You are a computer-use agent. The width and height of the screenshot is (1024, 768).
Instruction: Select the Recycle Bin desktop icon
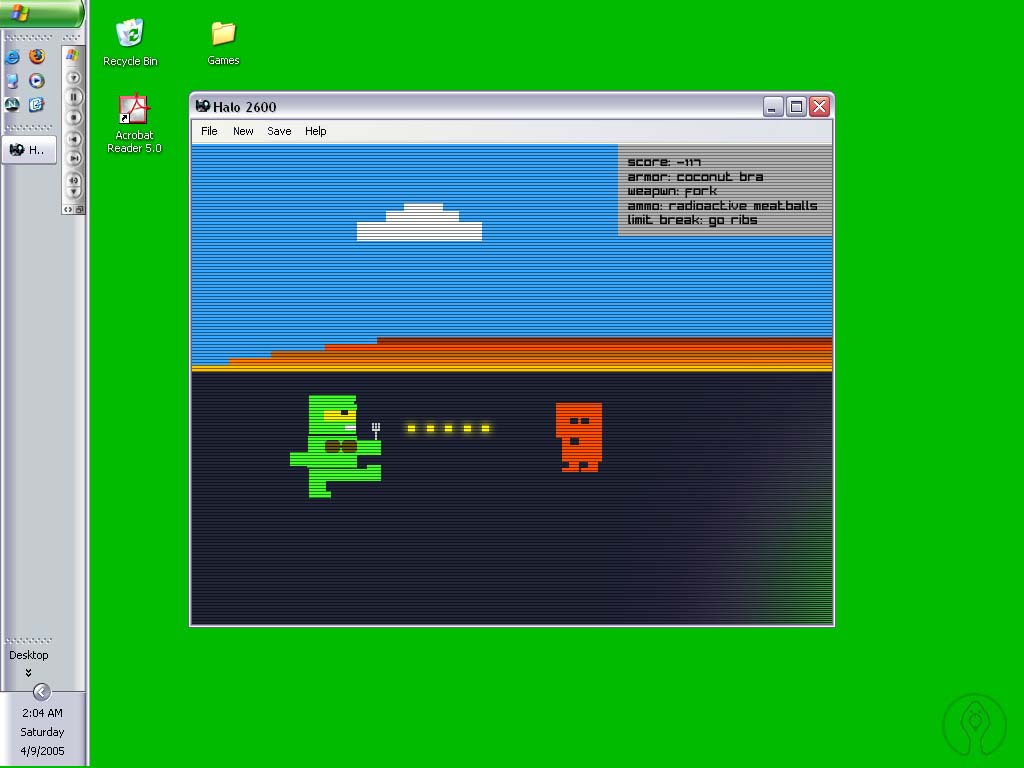click(x=130, y=43)
